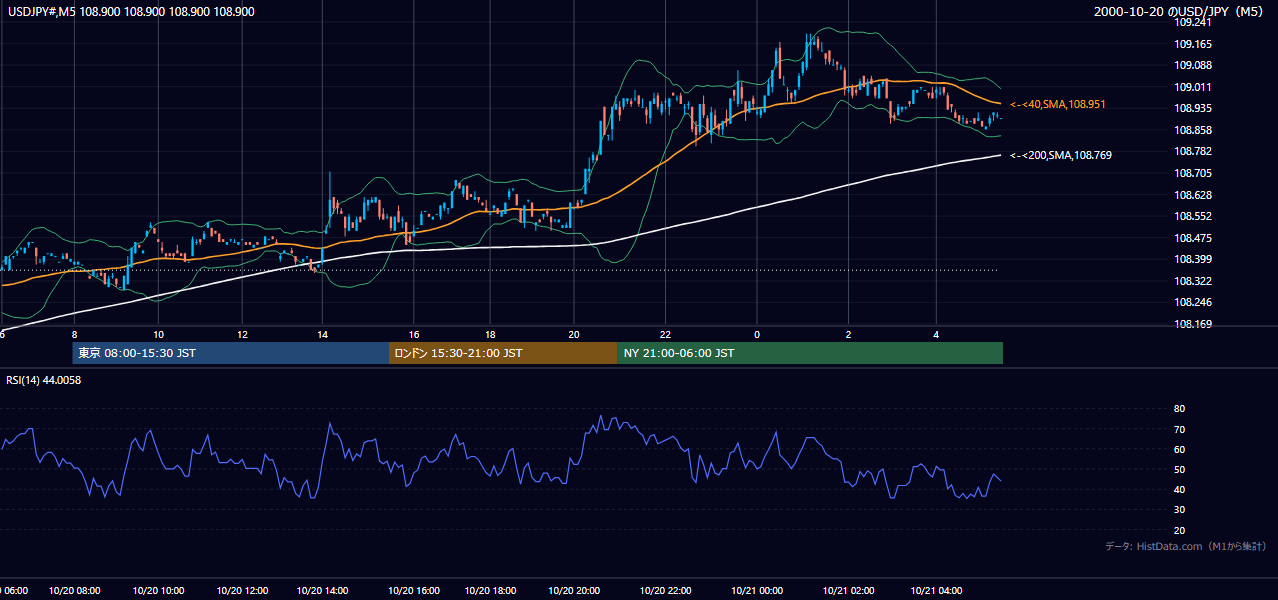The width and height of the screenshot is (1278, 600).
Task: Click the RSI axis level 40
Action: tap(1179, 489)
